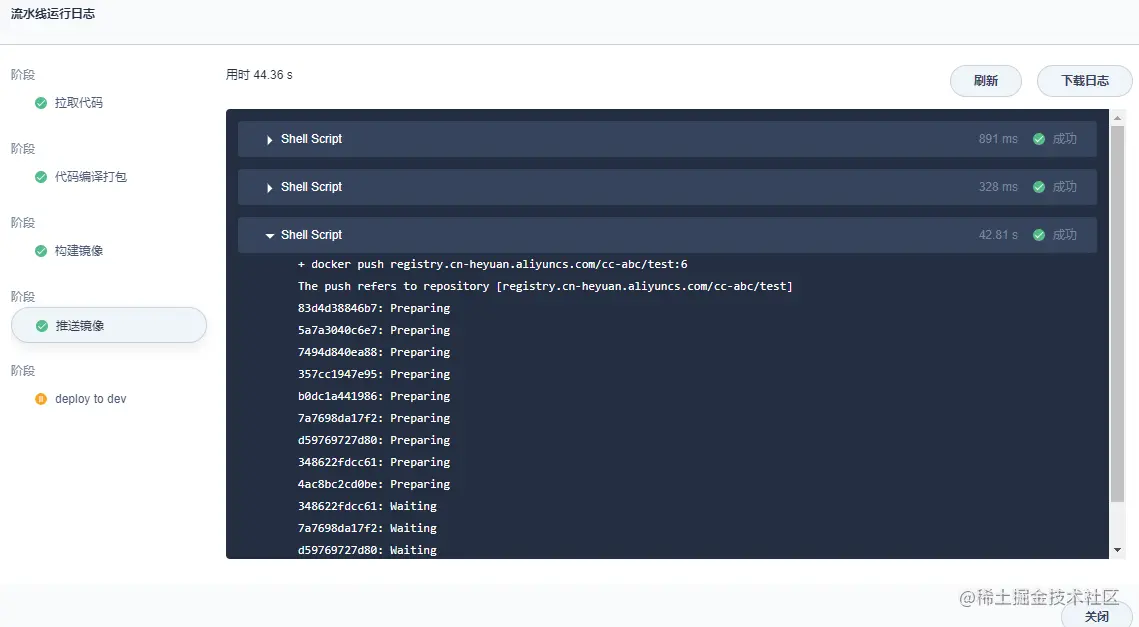This screenshot has width=1139, height=627.
Task: Expand the 891 ms Shell Script step
Action: click(x=269, y=139)
